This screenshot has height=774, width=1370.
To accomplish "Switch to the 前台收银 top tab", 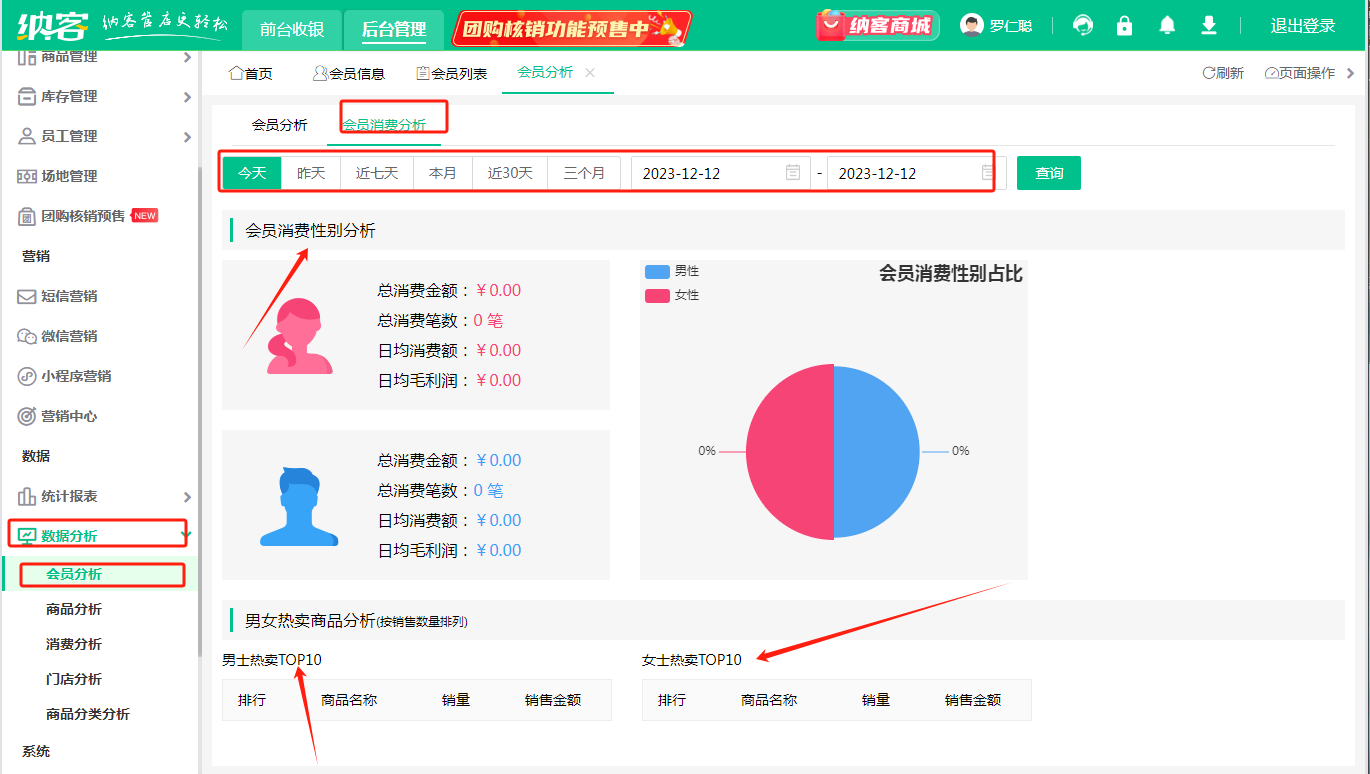I will pos(292,29).
